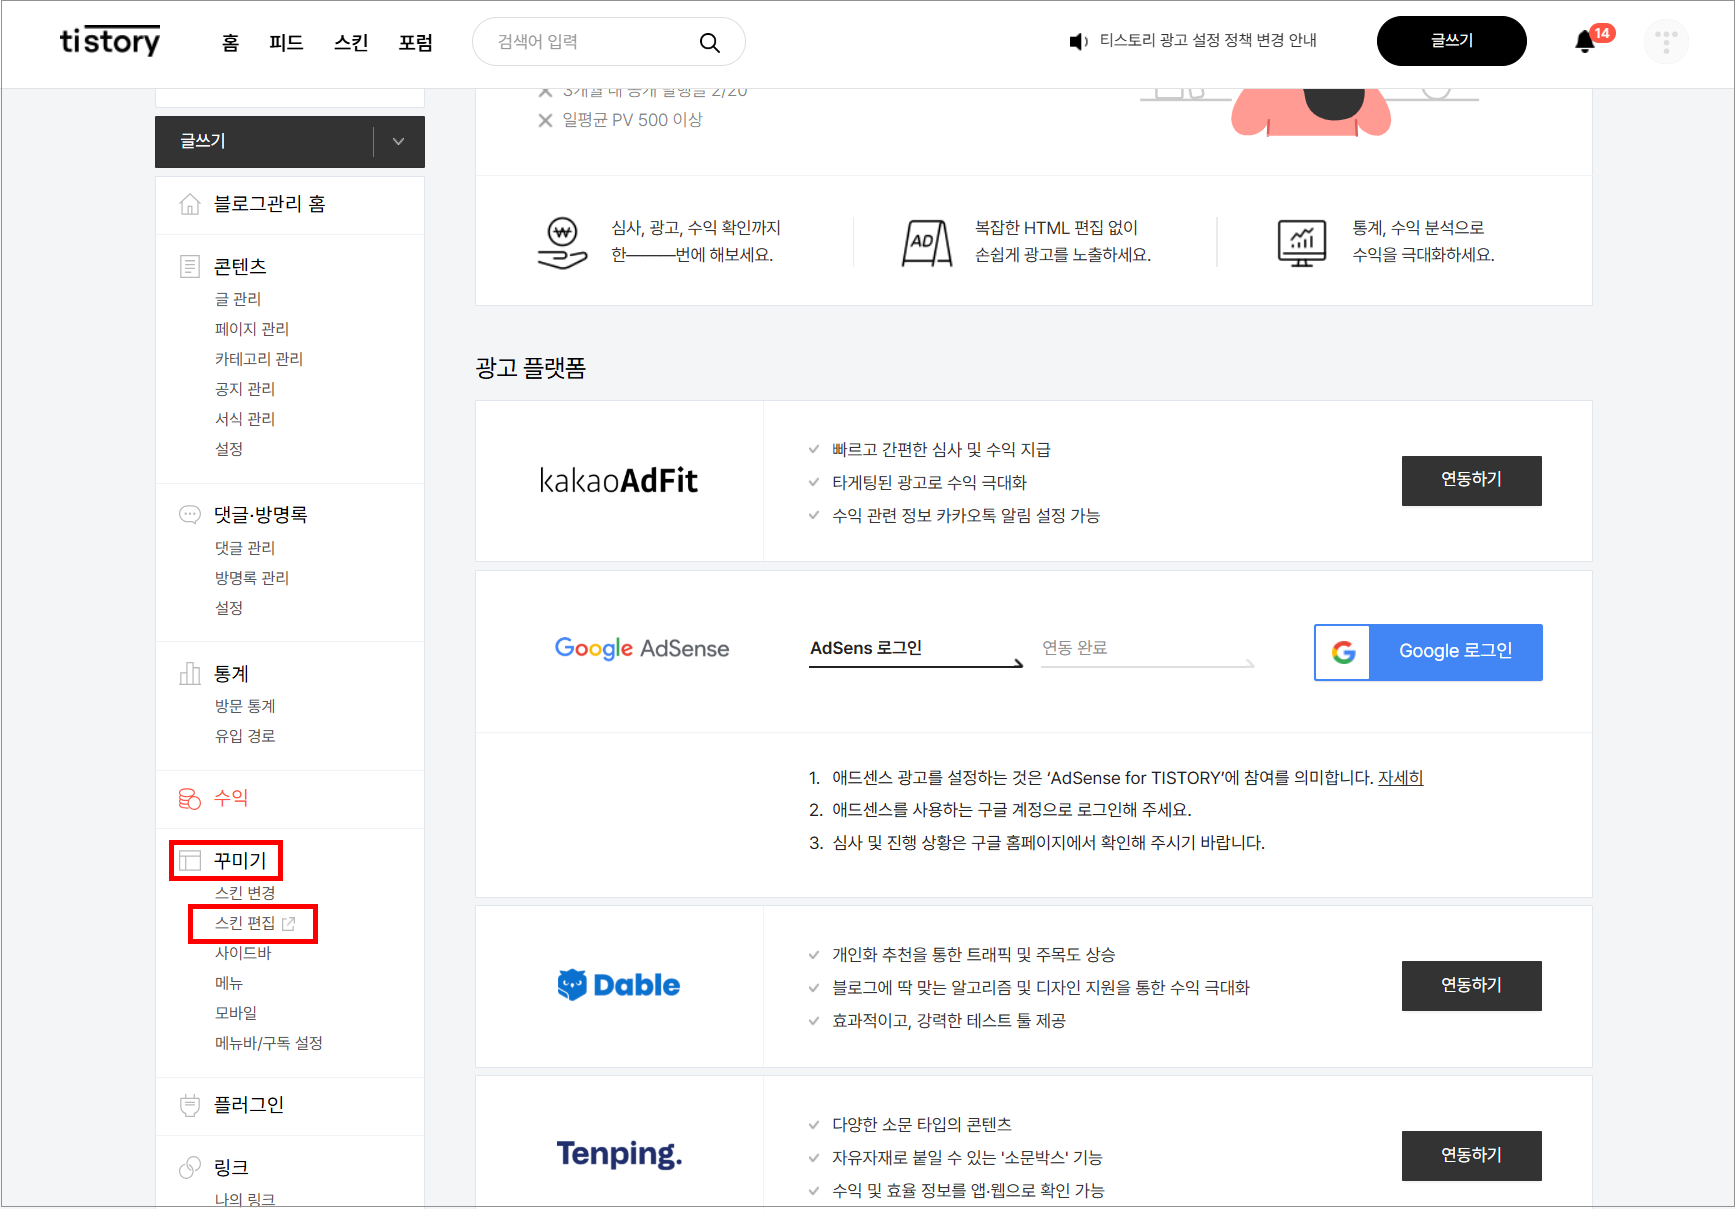Image resolution: width=1735 pixels, height=1209 pixels.
Task: Open 스킨 in top navigation
Action: 351,42
